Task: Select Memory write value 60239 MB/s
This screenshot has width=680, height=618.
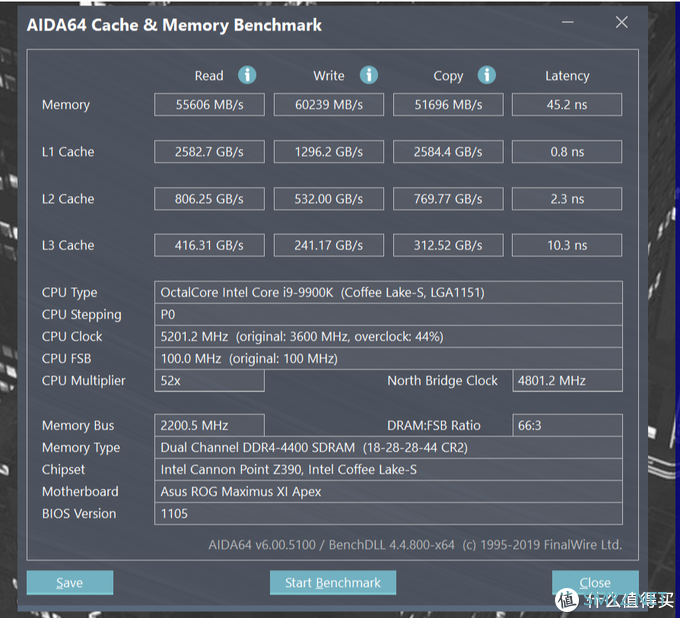Action: [x=329, y=105]
